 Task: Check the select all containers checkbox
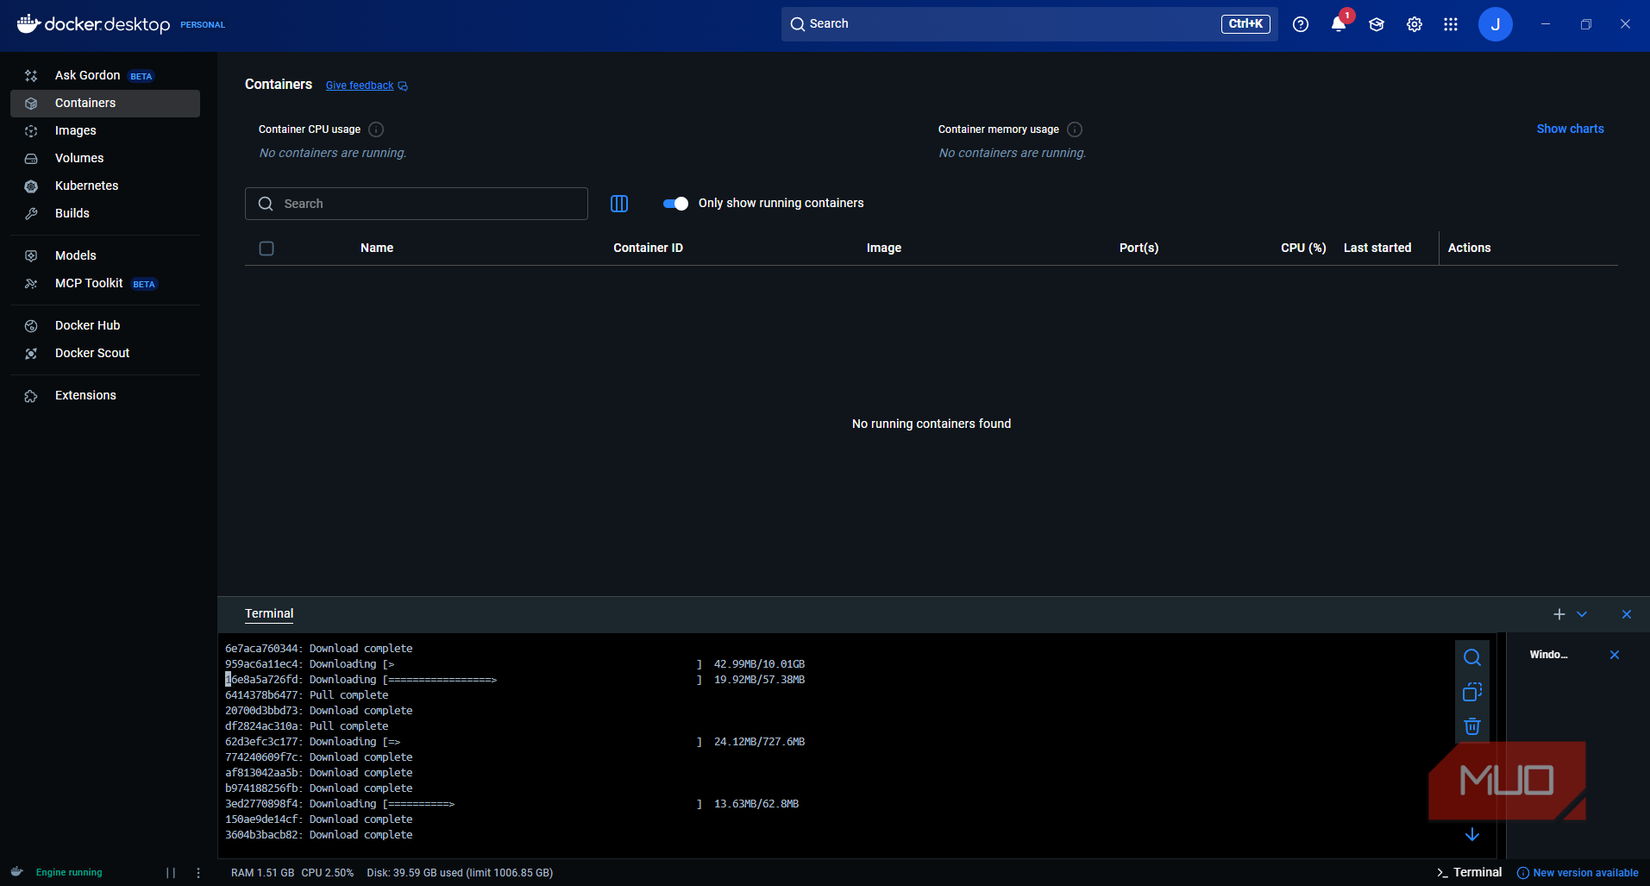coord(266,248)
